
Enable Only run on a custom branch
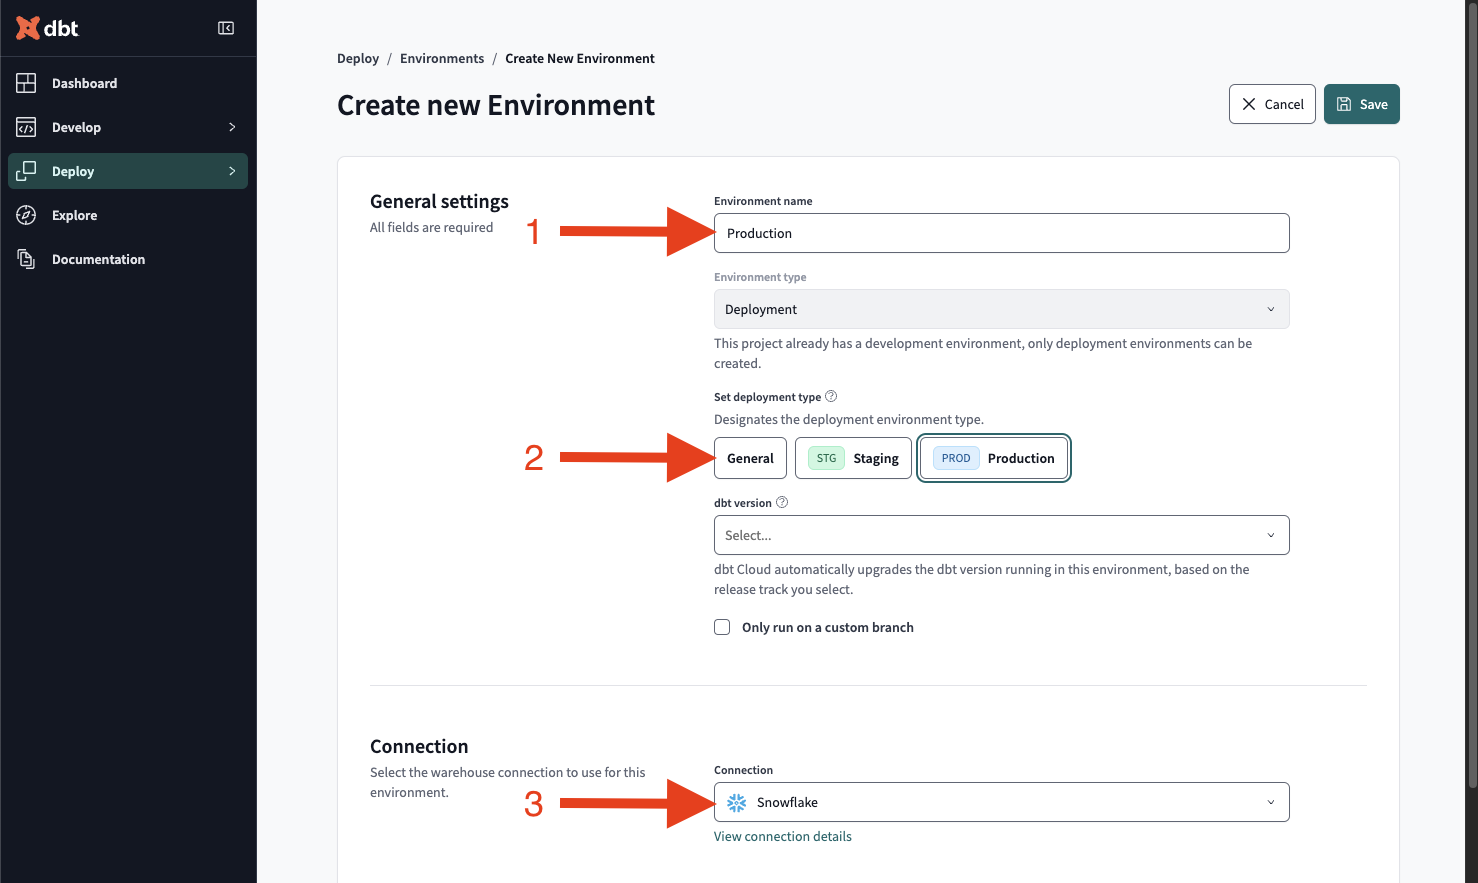(x=722, y=627)
